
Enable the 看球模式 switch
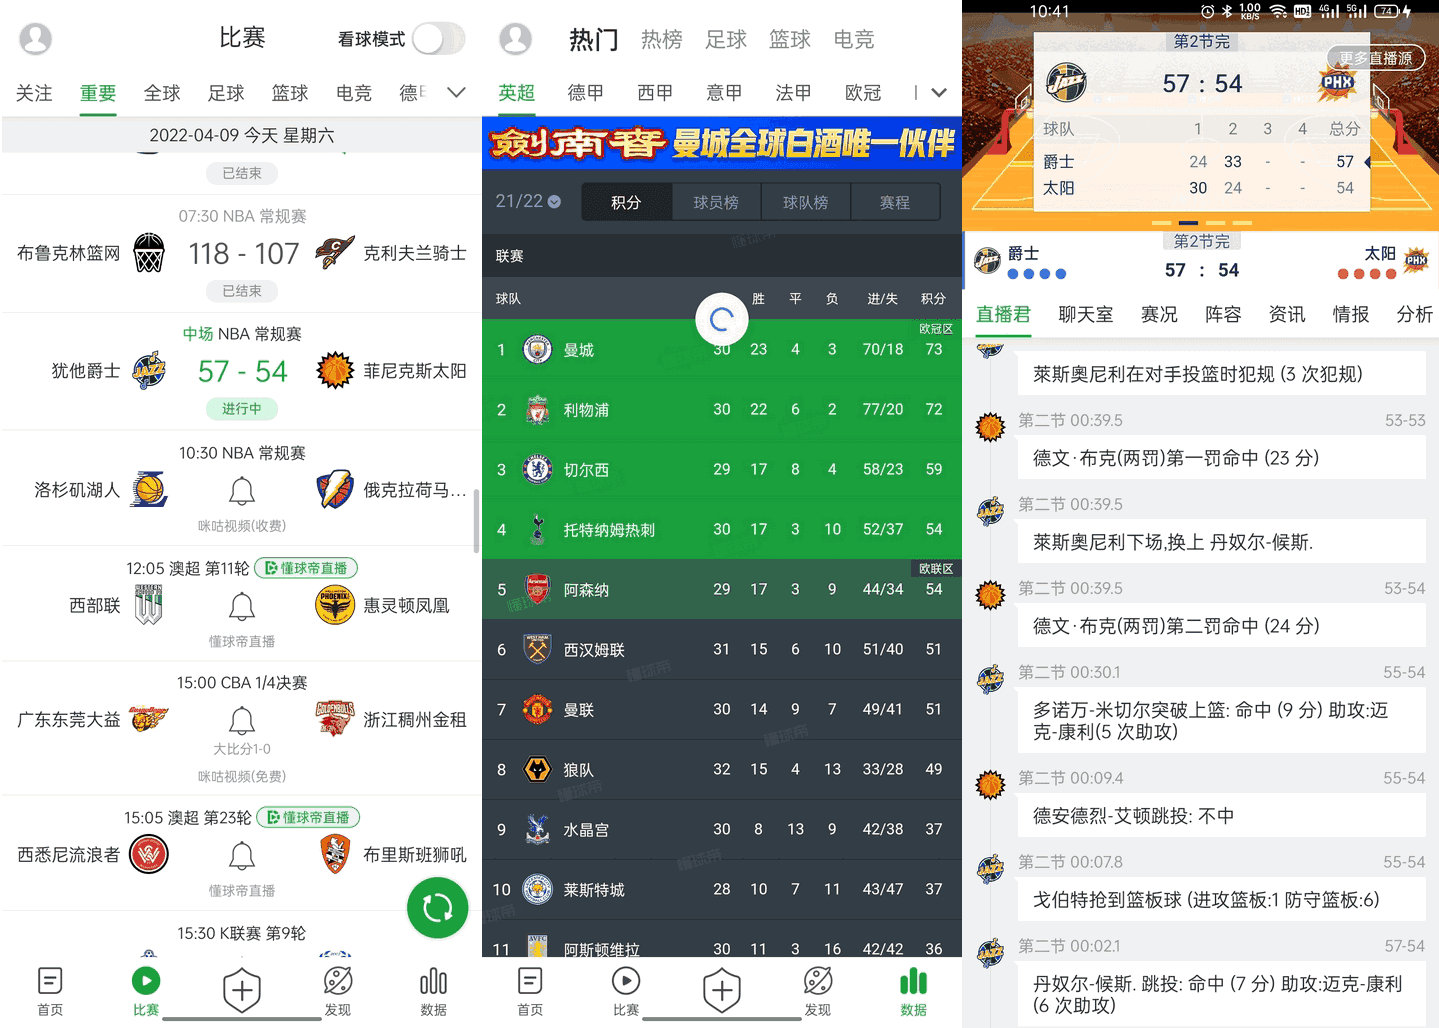437,38
